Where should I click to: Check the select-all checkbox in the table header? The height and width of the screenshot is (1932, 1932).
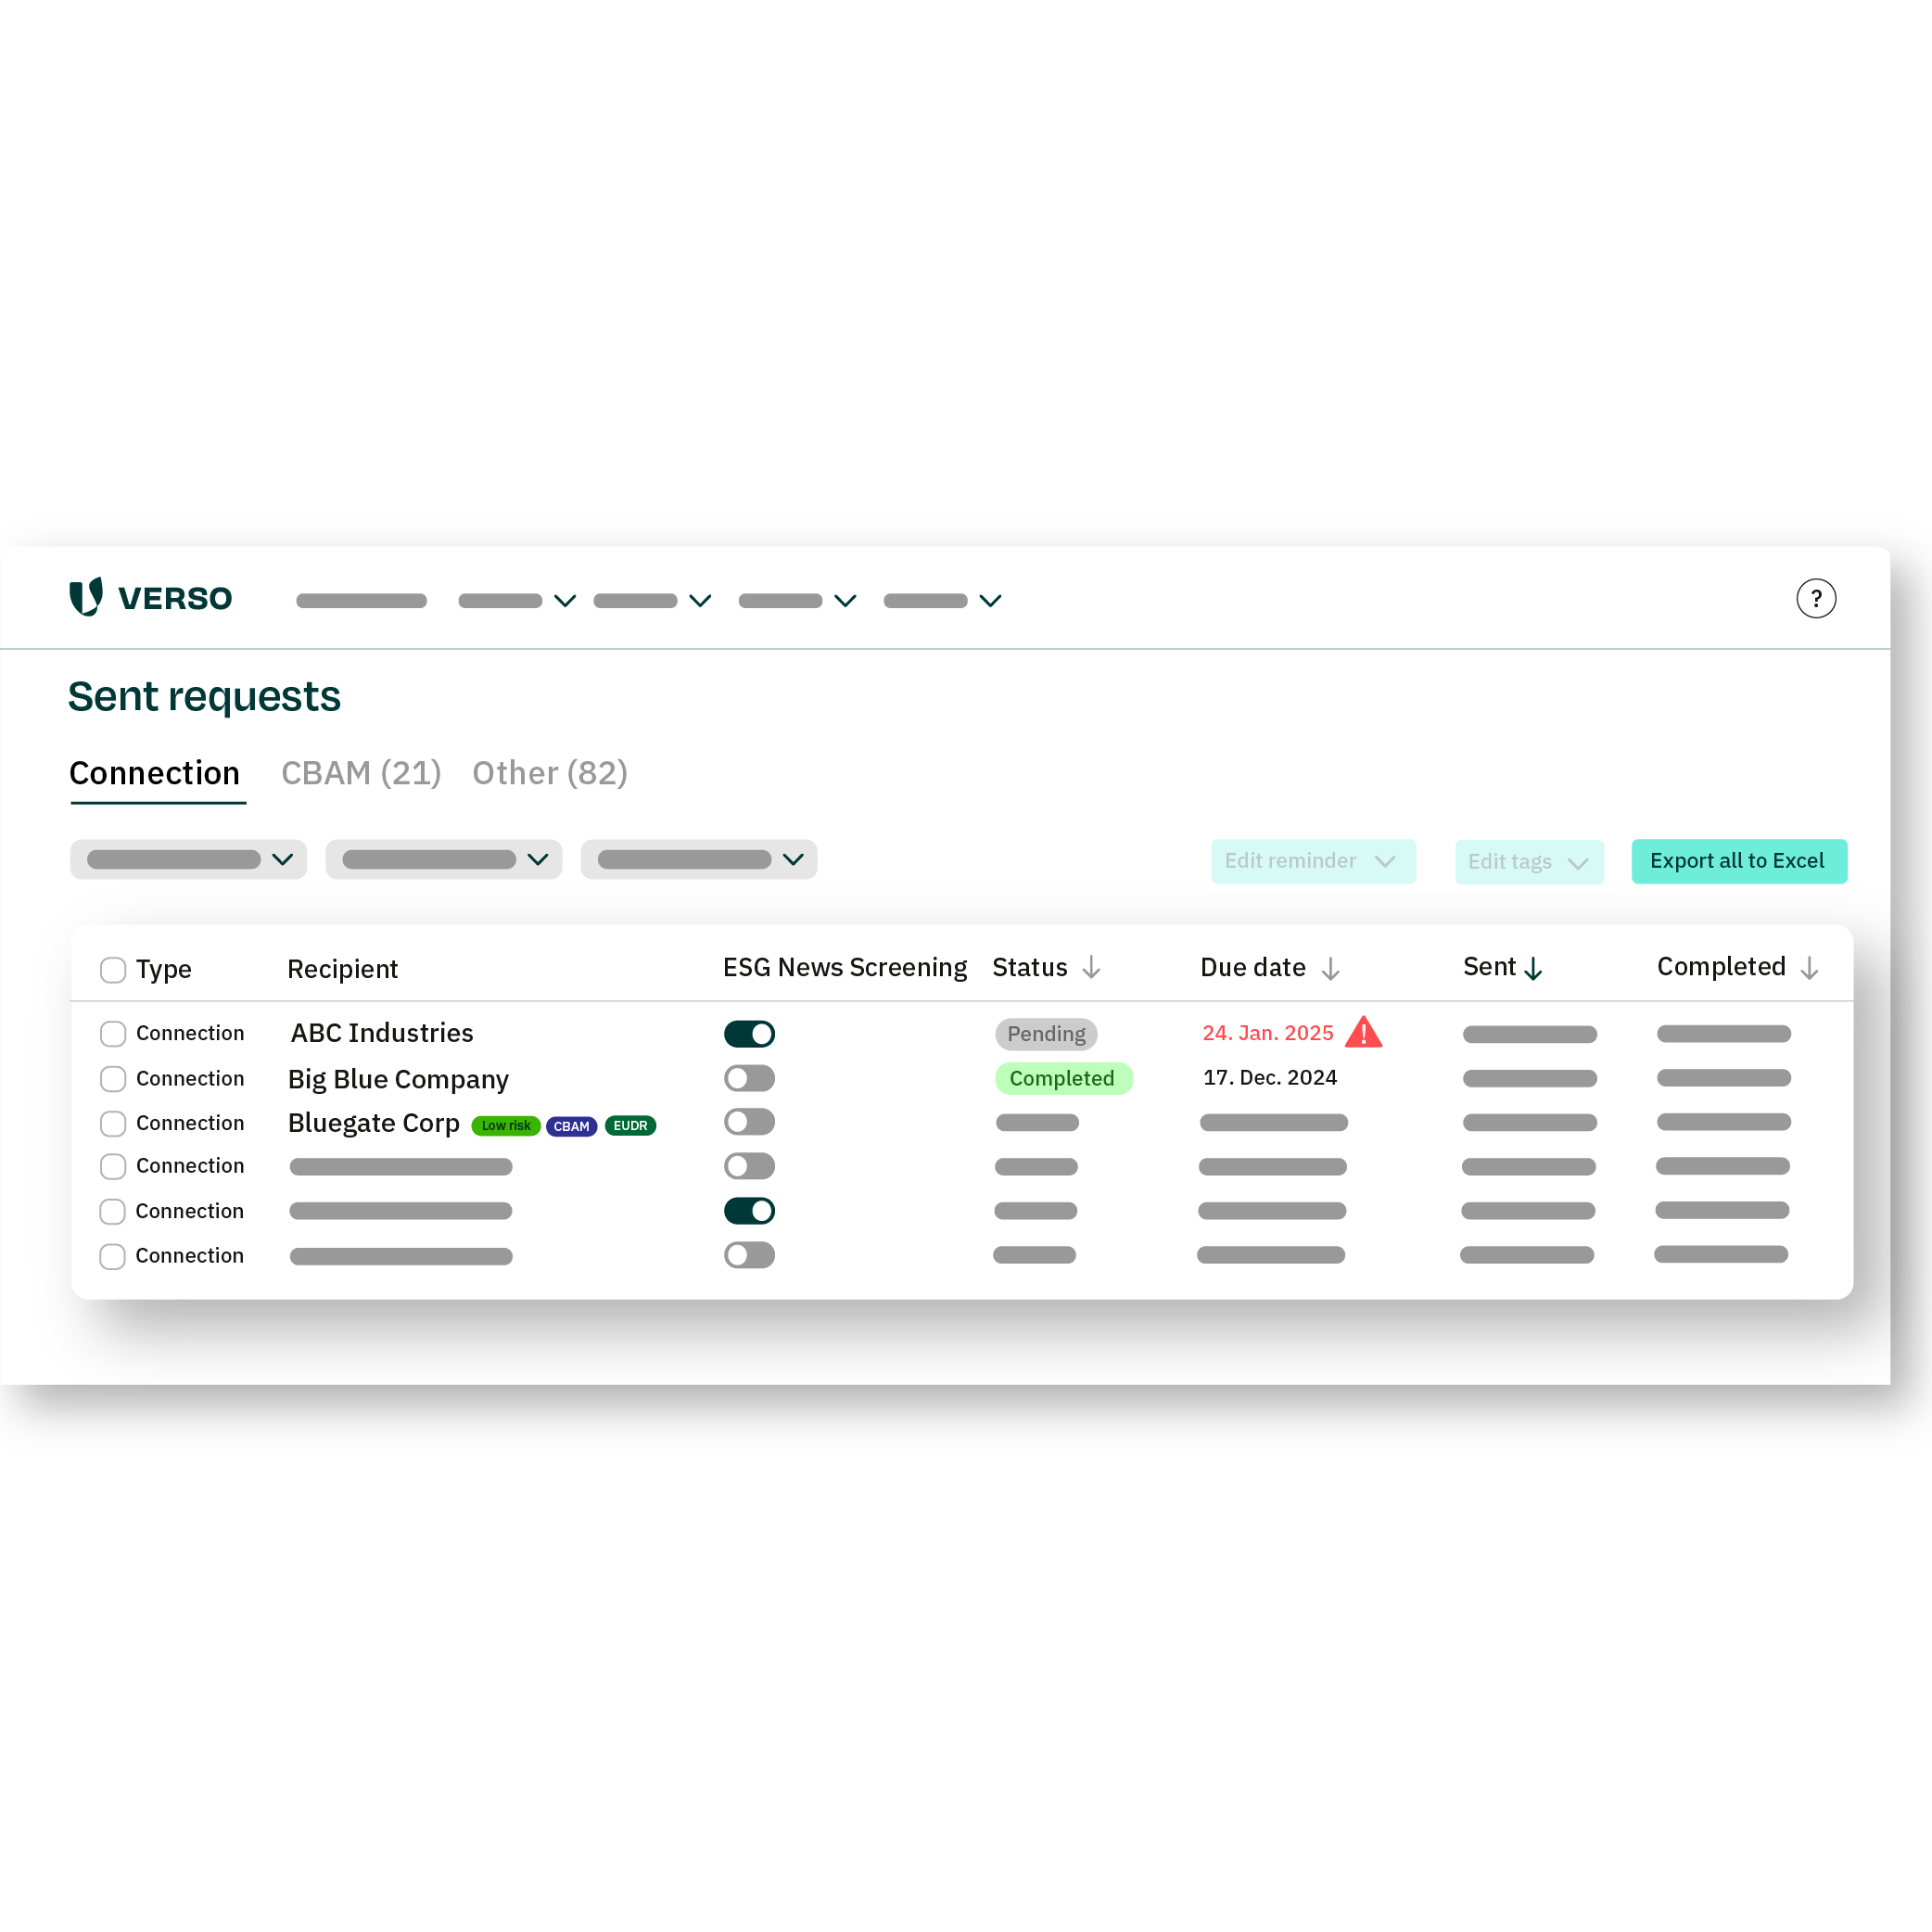point(112,968)
